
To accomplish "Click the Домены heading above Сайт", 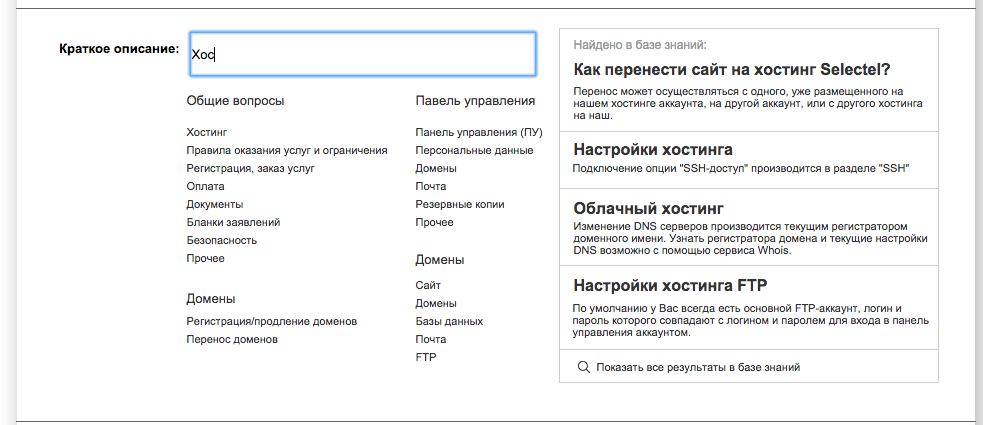I will click(x=439, y=260).
